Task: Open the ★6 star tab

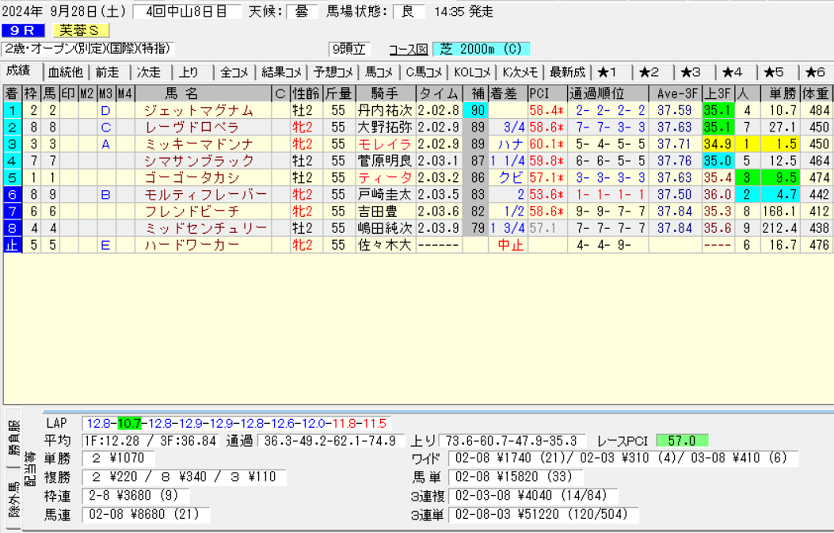Action: point(813,72)
